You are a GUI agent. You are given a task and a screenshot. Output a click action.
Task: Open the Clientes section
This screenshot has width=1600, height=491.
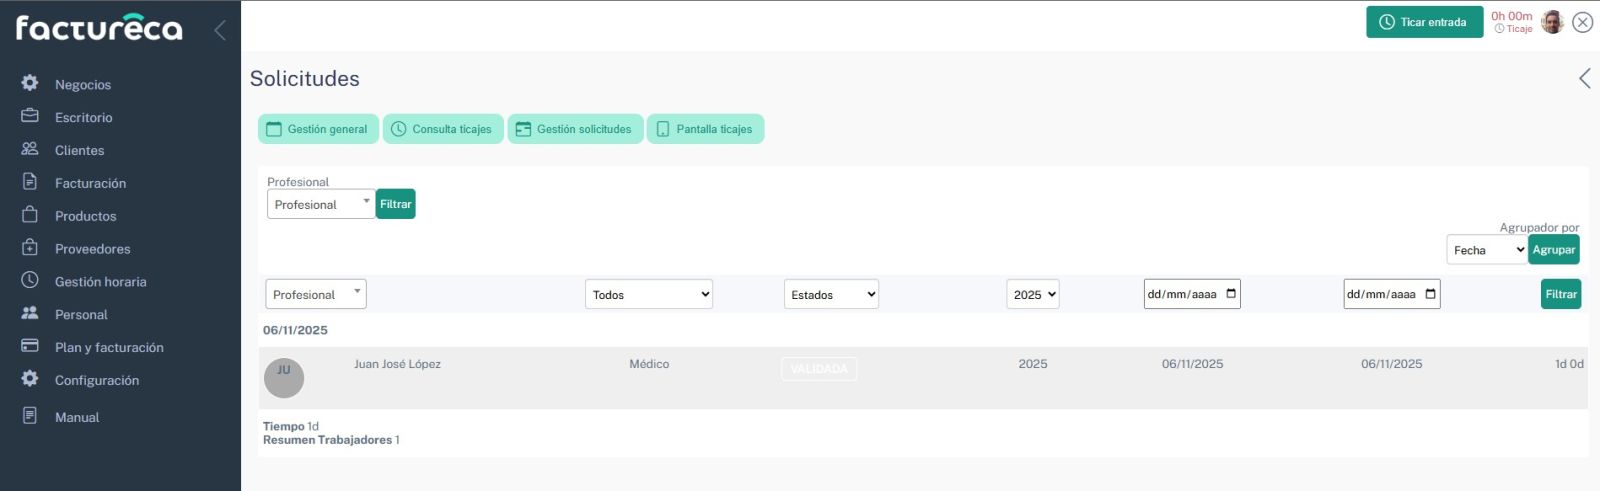80,150
